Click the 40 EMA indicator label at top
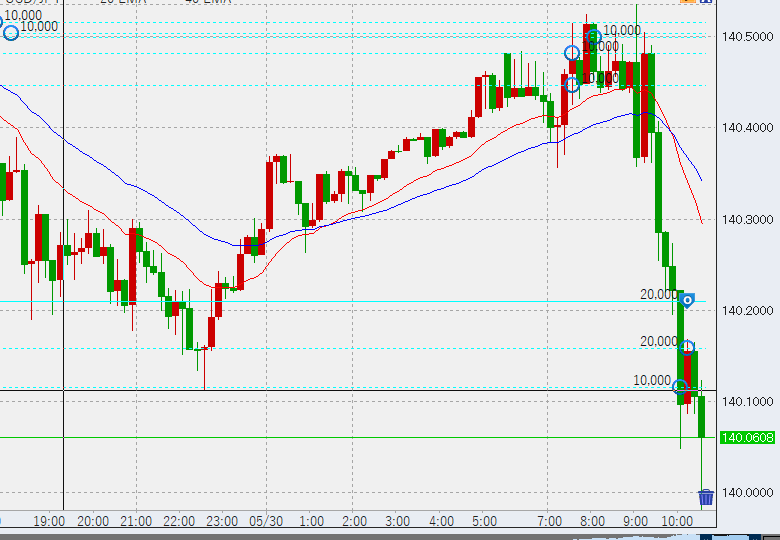 coord(208,3)
